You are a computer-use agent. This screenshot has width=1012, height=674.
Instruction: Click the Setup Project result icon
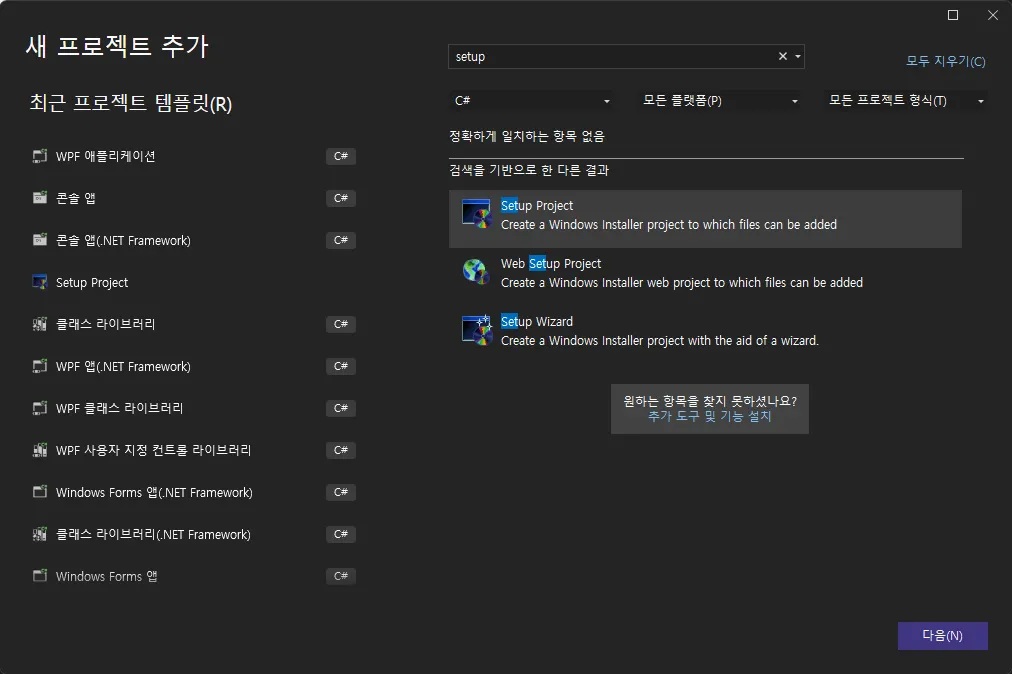tap(477, 214)
